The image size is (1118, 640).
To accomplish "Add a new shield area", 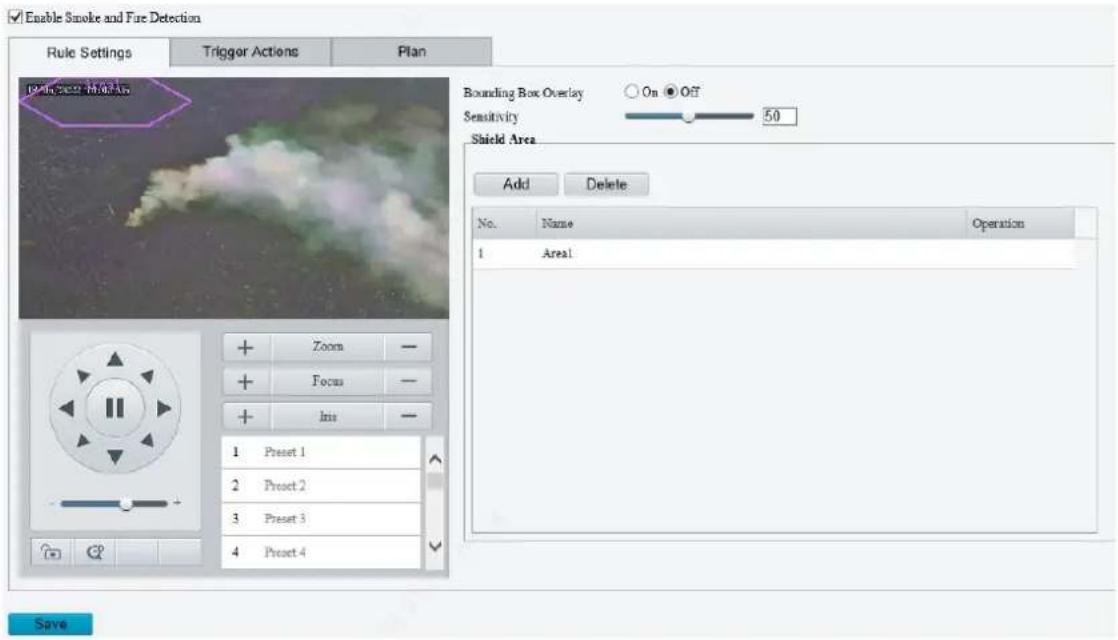I will point(516,184).
